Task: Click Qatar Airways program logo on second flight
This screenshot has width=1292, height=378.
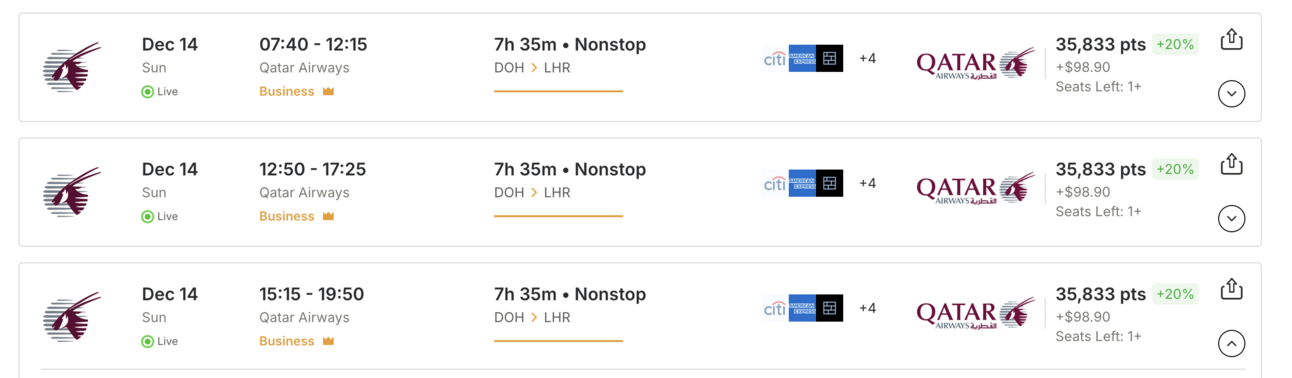Action: (975, 188)
